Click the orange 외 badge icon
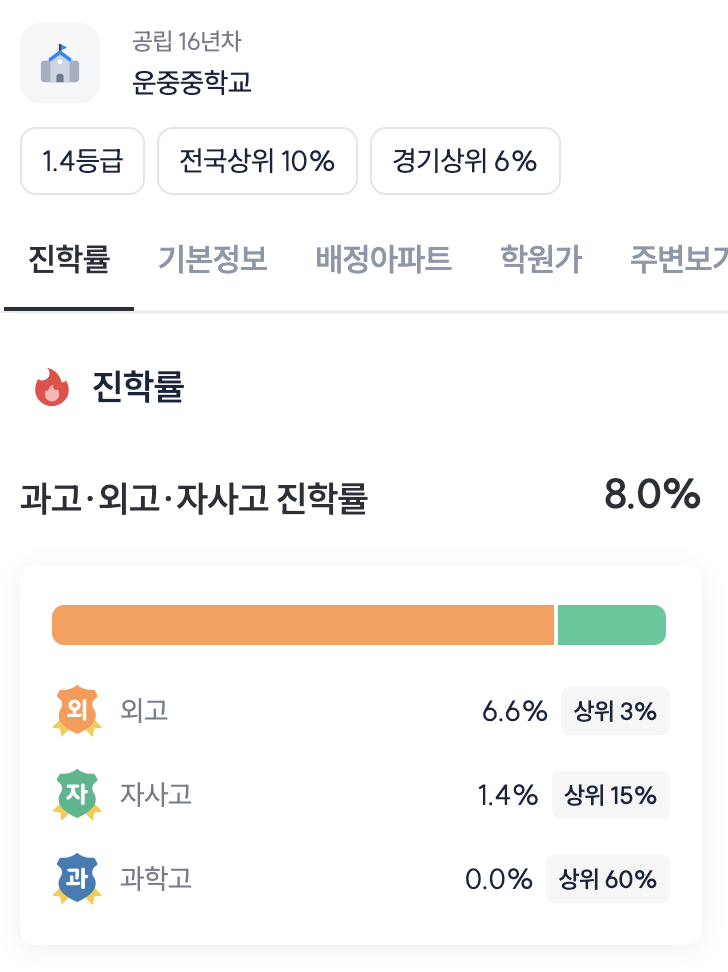Image resolution: width=728 pixels, height=972 pixels. 77,711
